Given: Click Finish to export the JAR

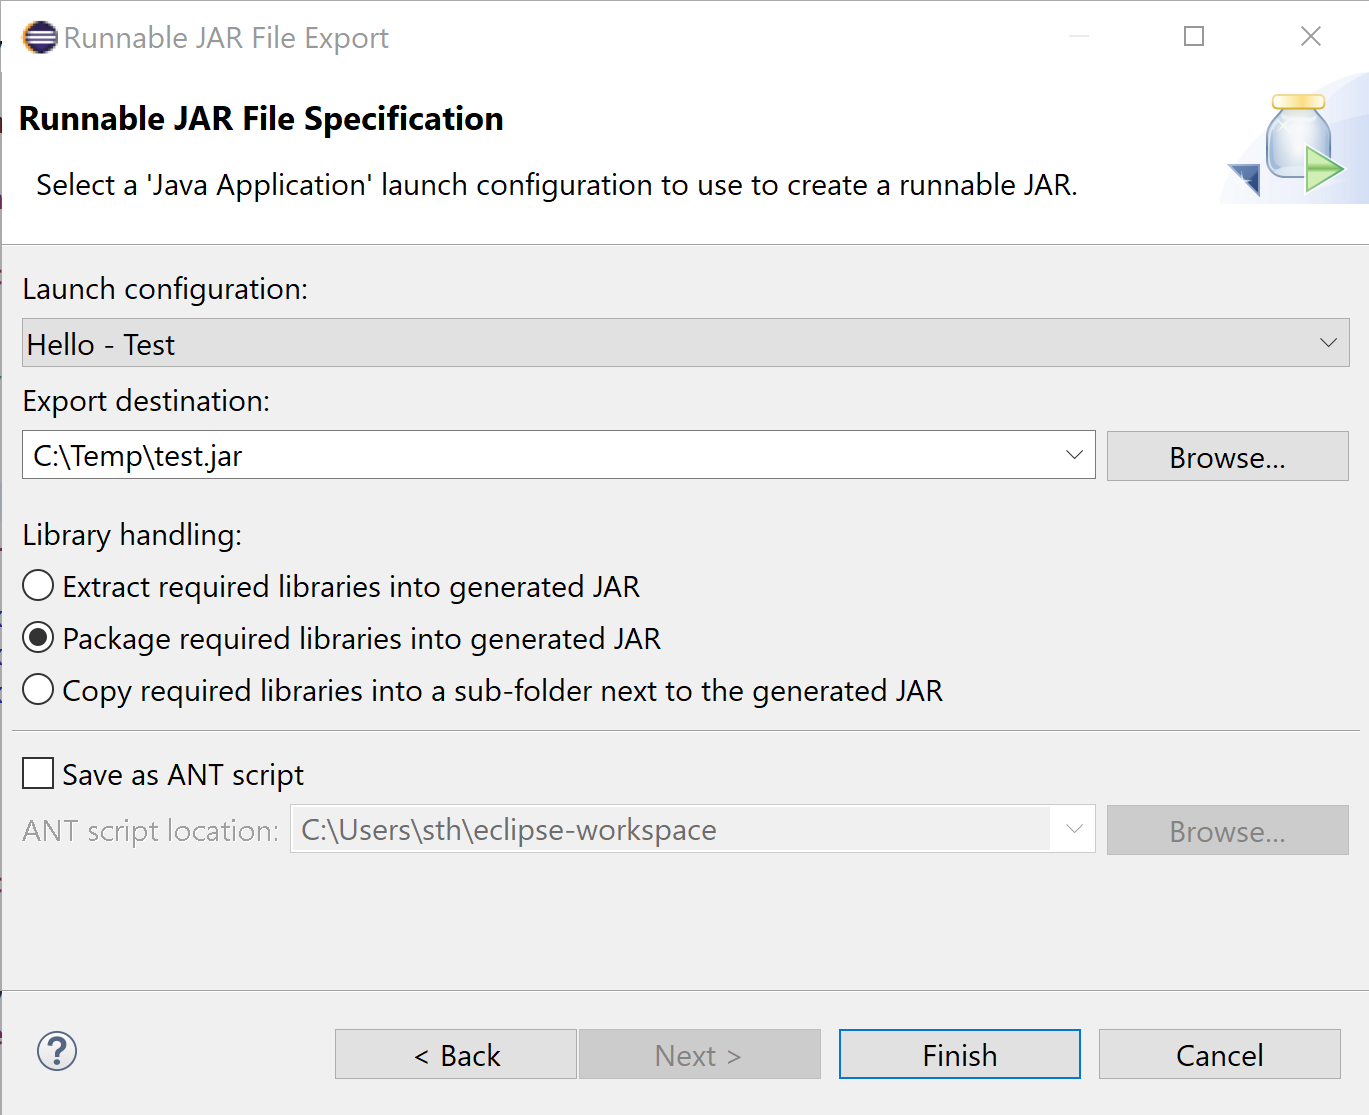Looking at the screenshot, I should click(x=960, y=1054).
